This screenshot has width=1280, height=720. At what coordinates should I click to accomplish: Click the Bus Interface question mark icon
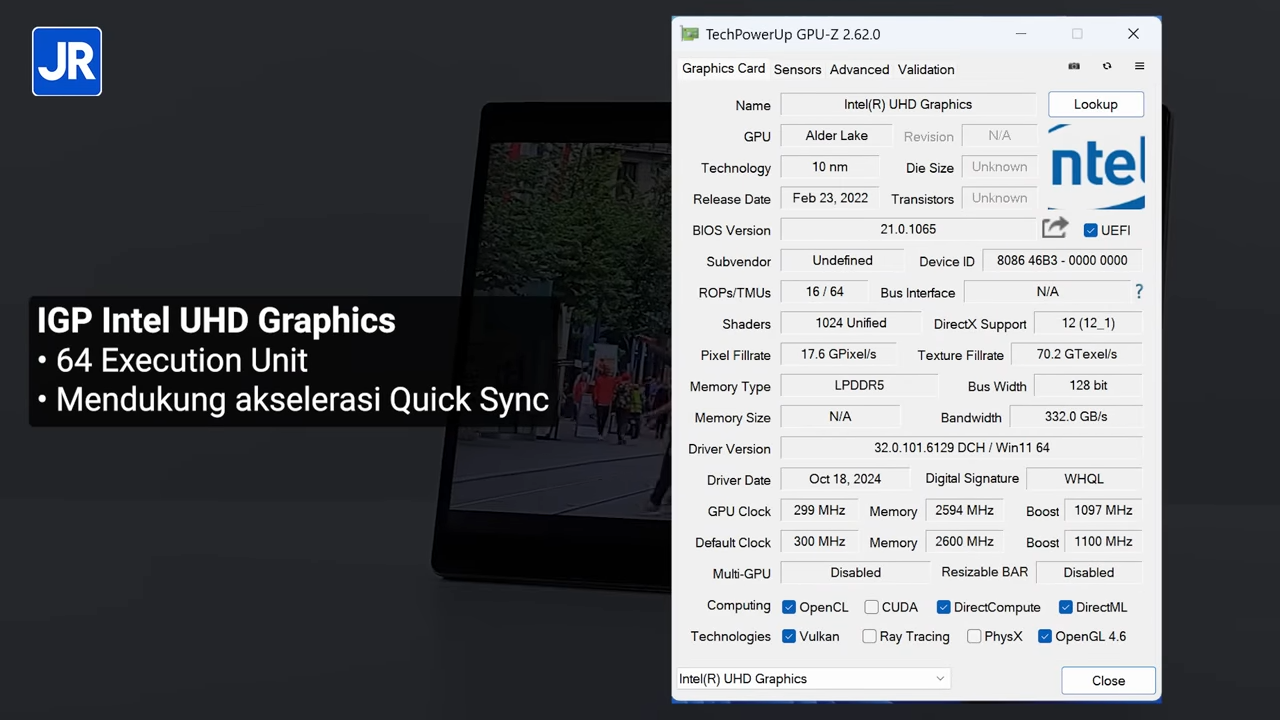point(1138,292)
